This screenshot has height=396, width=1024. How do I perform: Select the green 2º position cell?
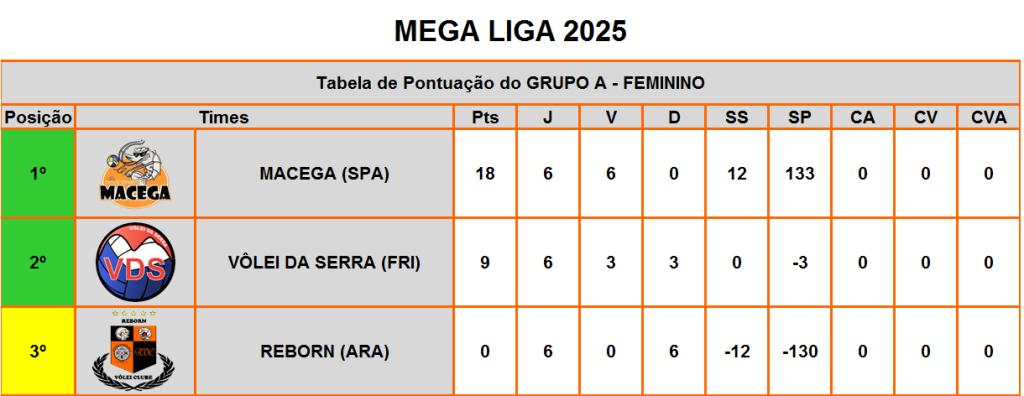(x=38, y=262)
